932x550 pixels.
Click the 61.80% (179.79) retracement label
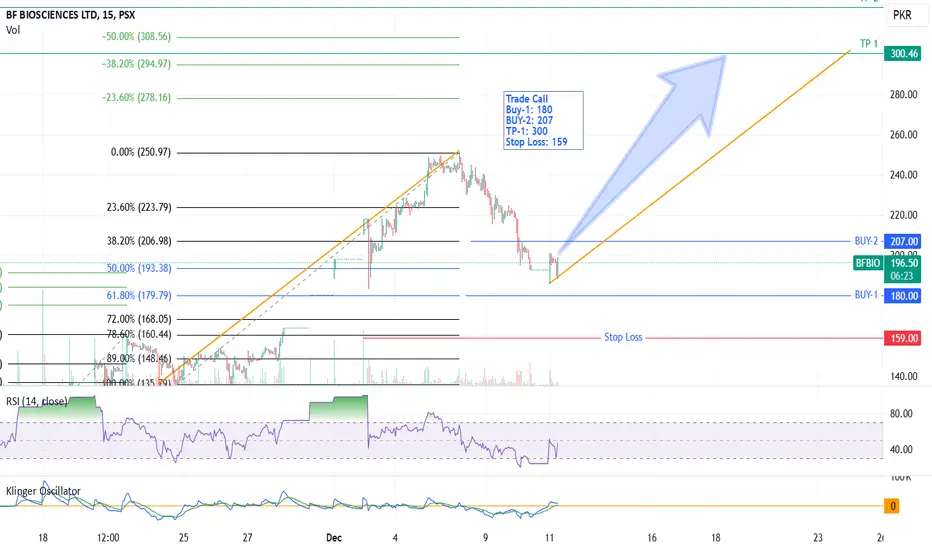[139, 295]
